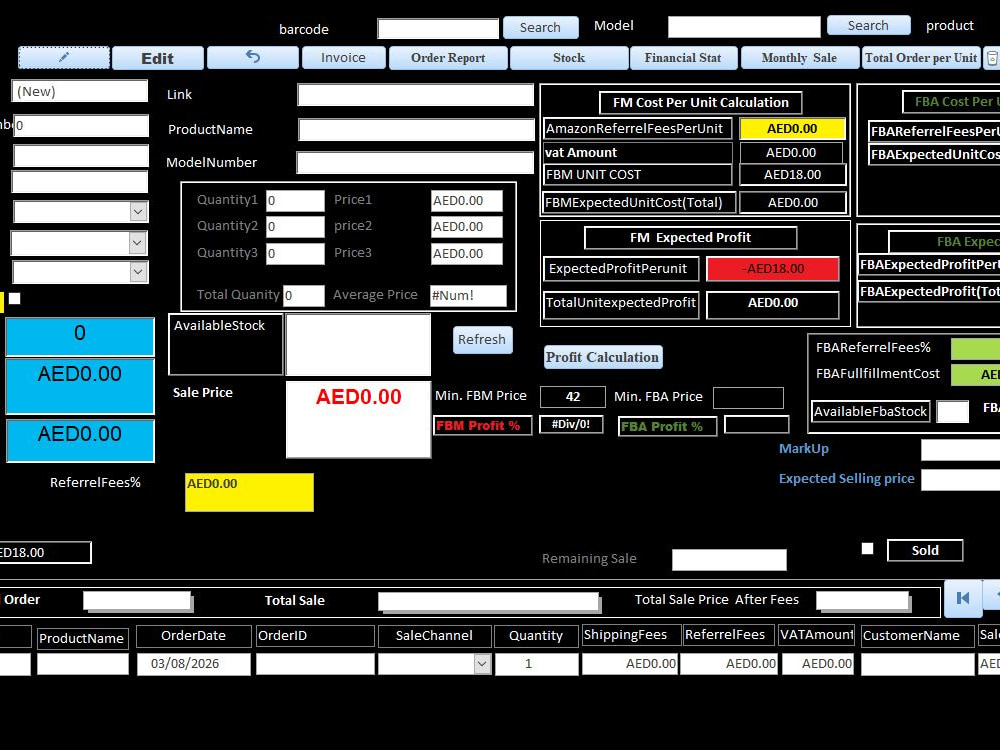Viewport: 1000px width, 750px height.
Task: Open the Order Report
Action: pos(448,57)
